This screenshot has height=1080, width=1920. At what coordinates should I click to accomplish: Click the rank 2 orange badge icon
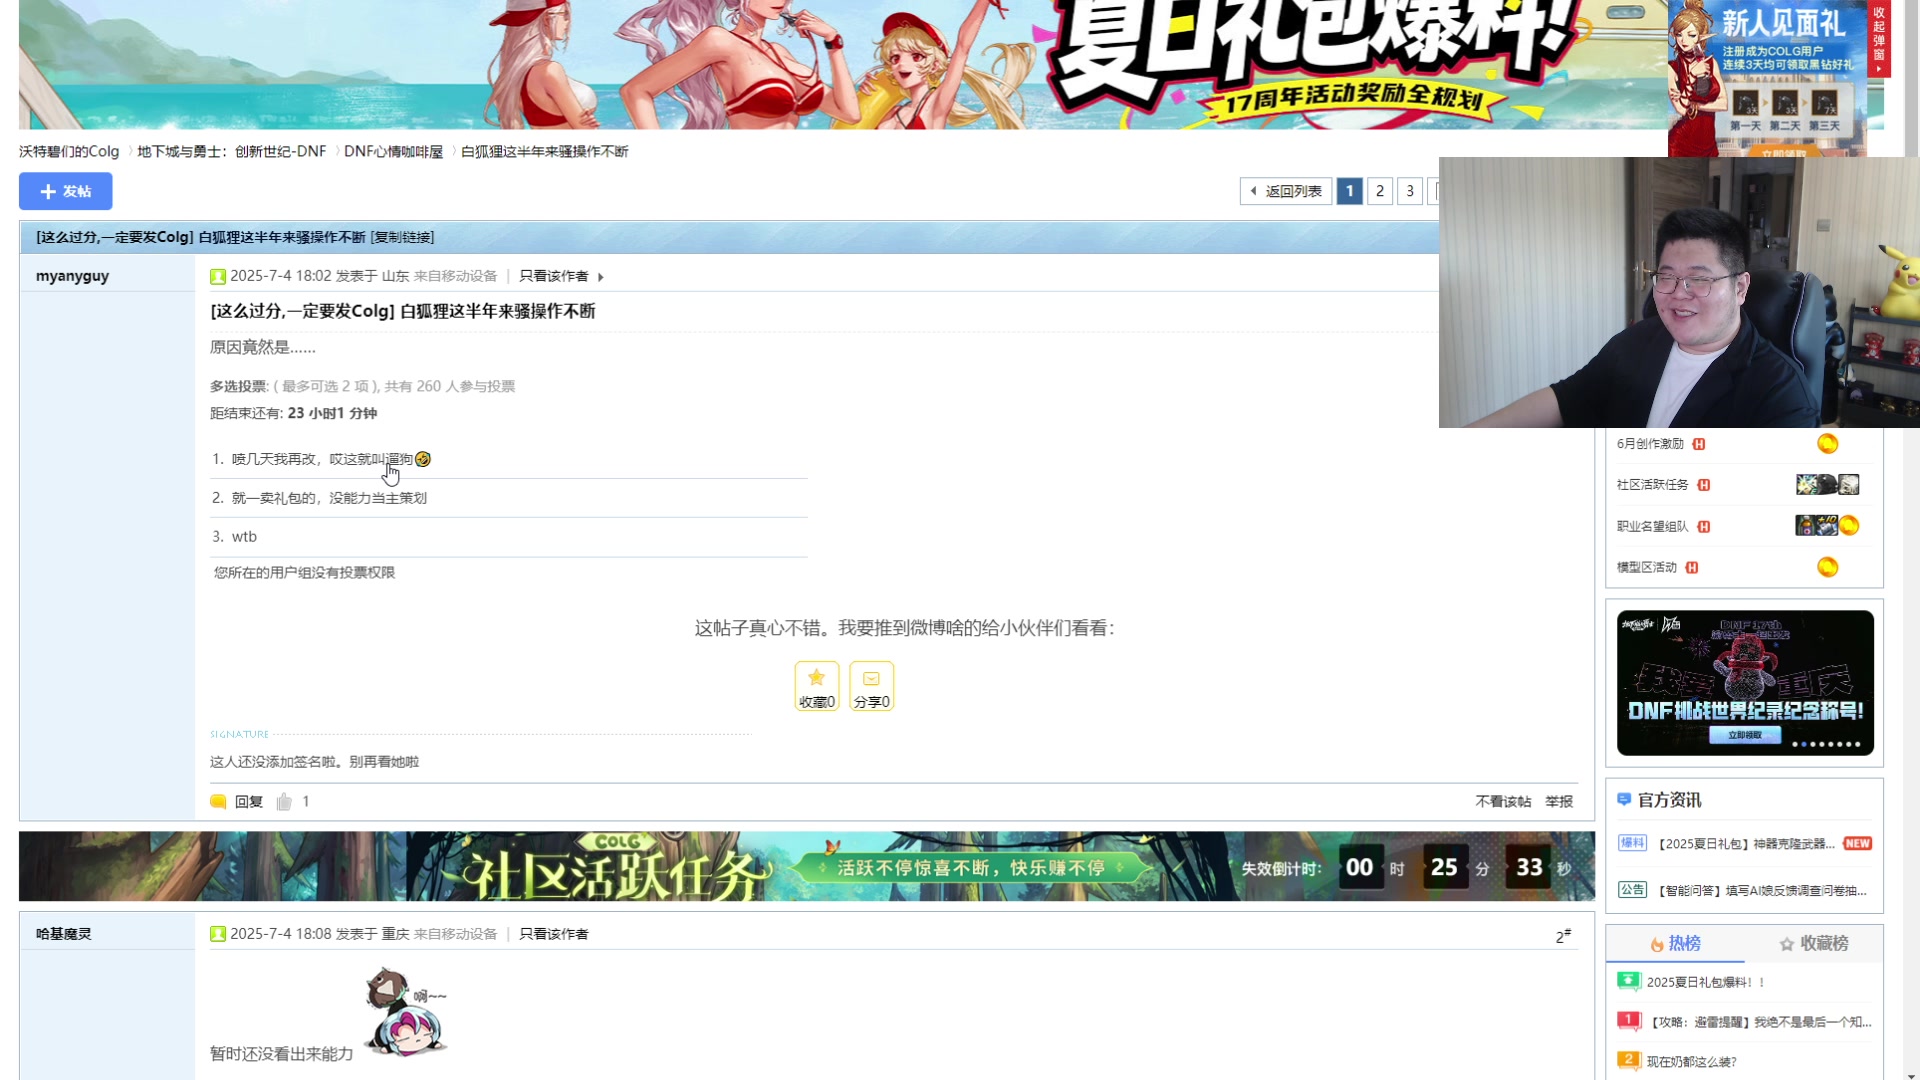click(x=1629, y=1060)
